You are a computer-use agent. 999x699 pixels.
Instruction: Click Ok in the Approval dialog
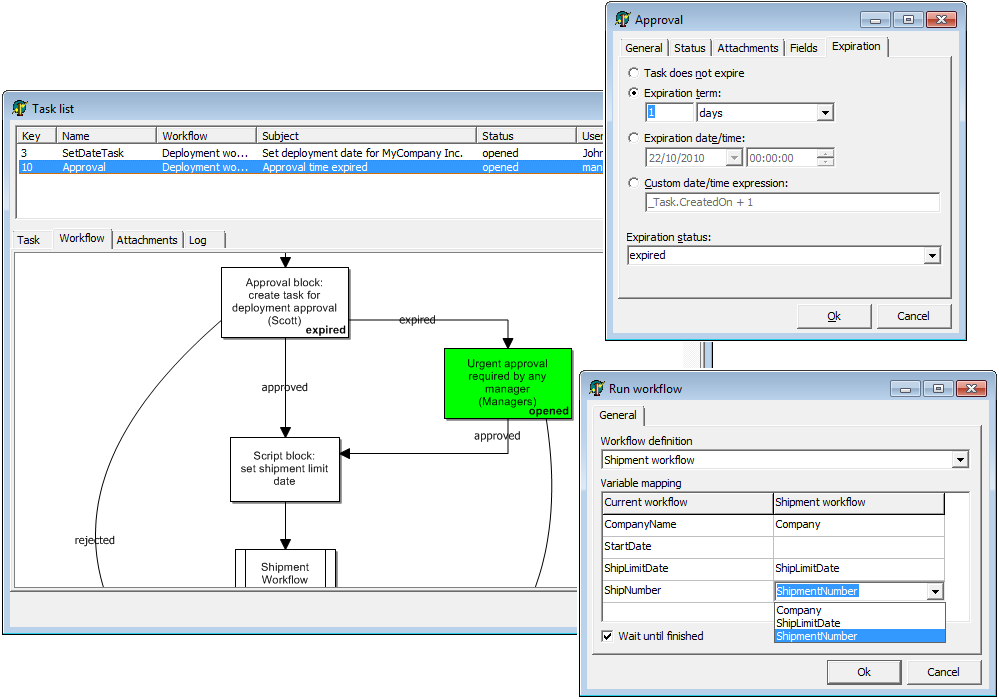834,316
